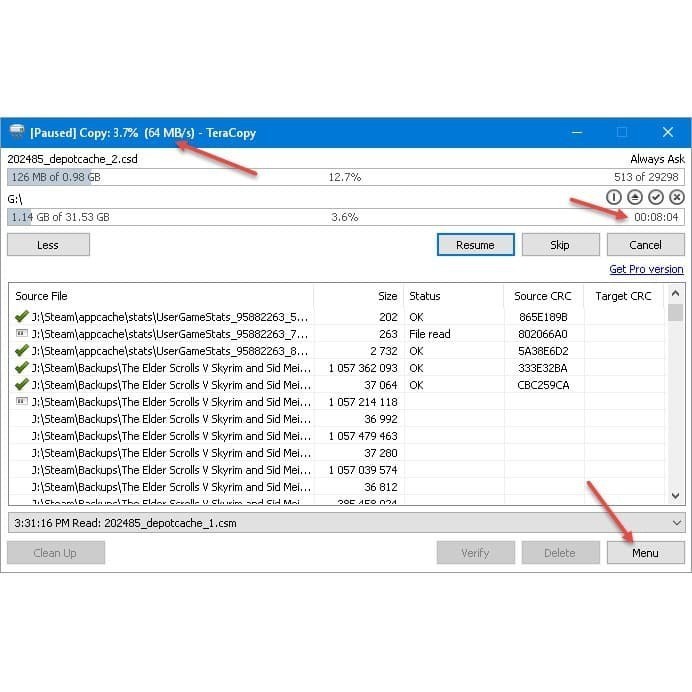
Task: Click the Delete button
Action: coord(560,553)
